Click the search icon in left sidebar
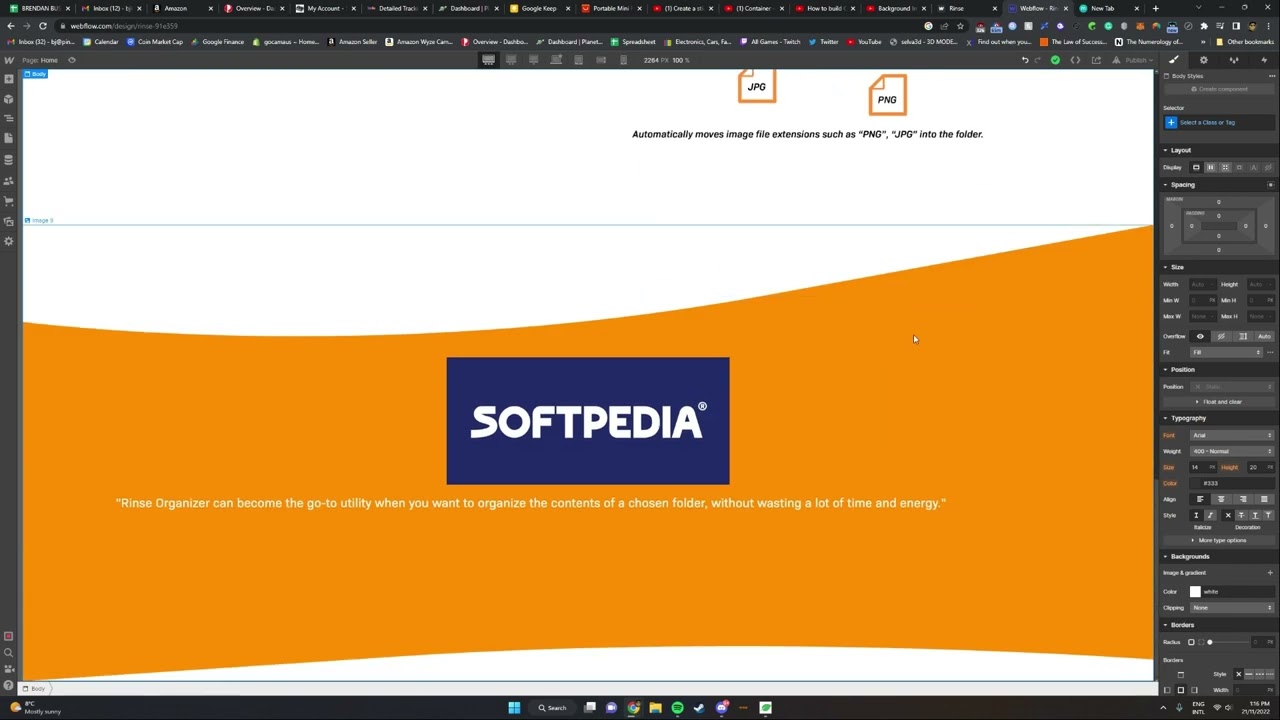Viewport: 1280px width, 720px height. pos(9,653)
